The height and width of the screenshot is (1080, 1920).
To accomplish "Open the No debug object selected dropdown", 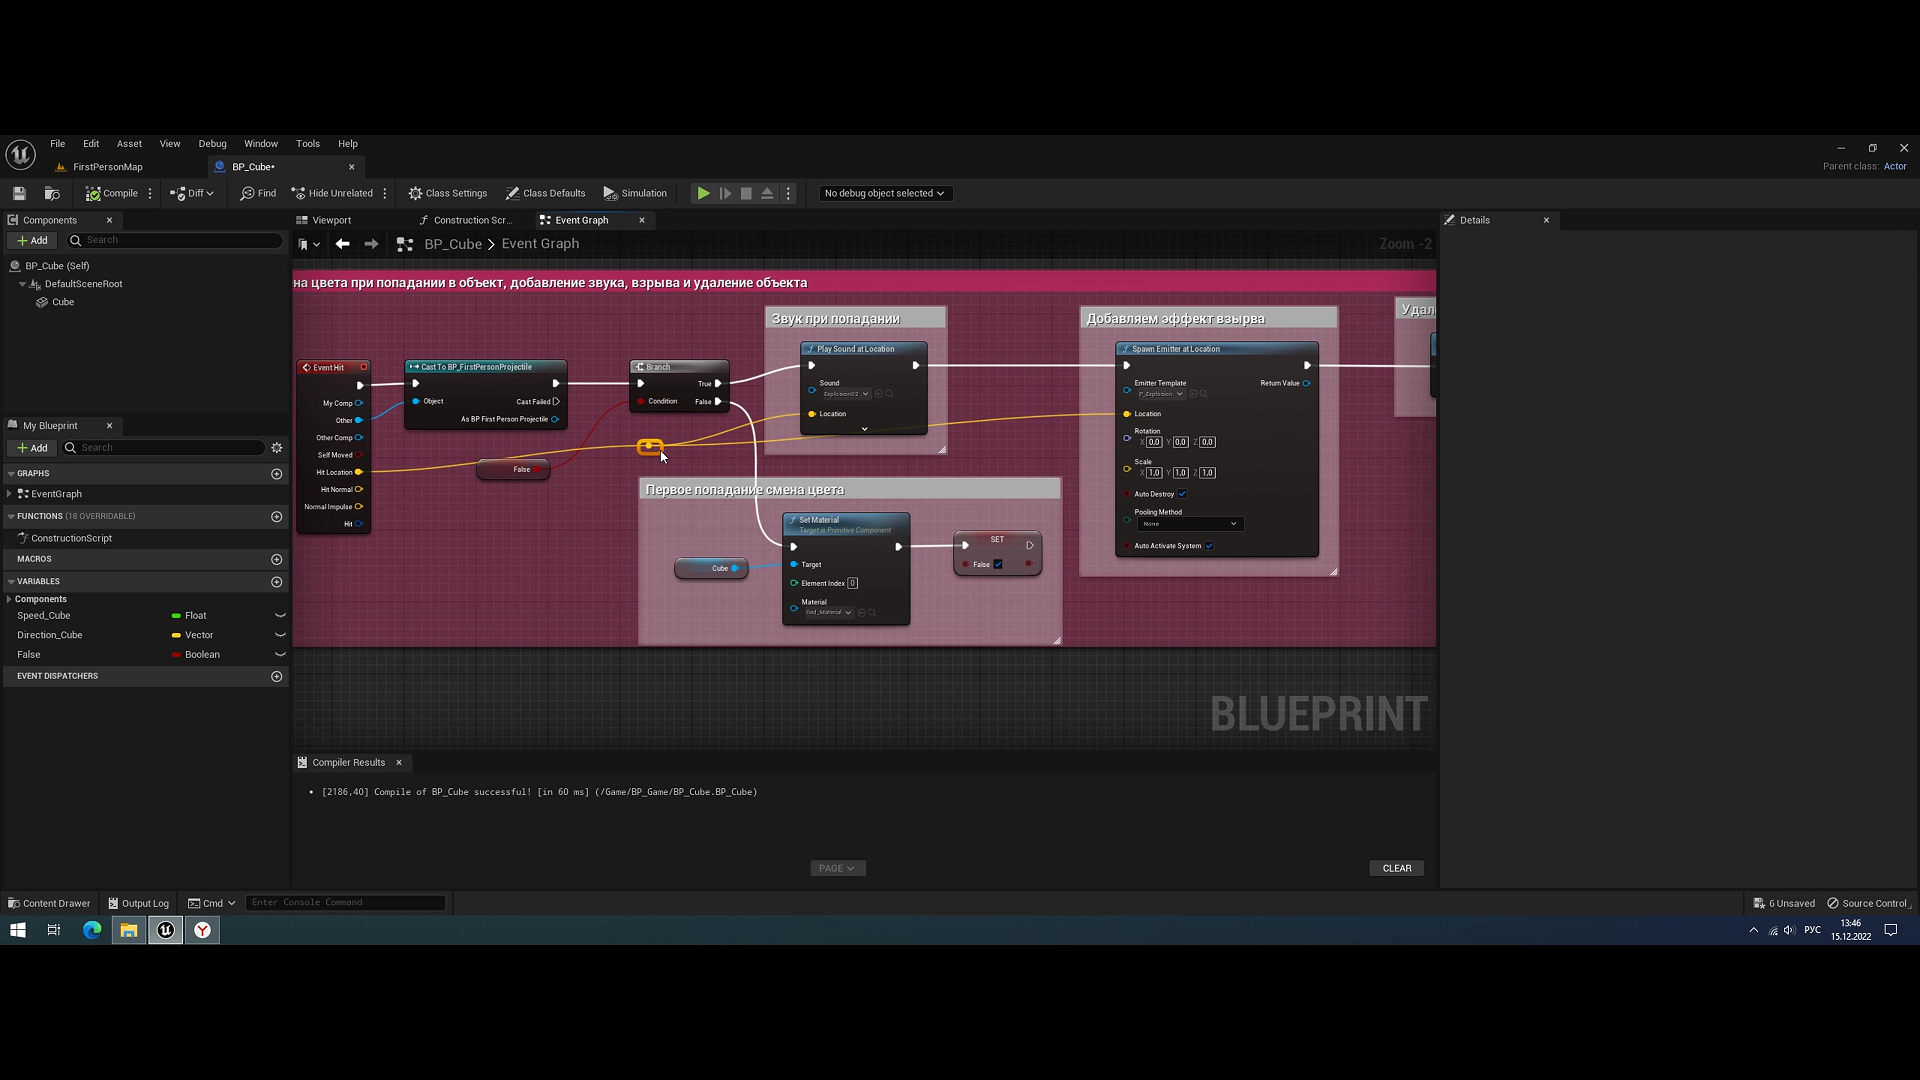I will (x=884, y=193).
